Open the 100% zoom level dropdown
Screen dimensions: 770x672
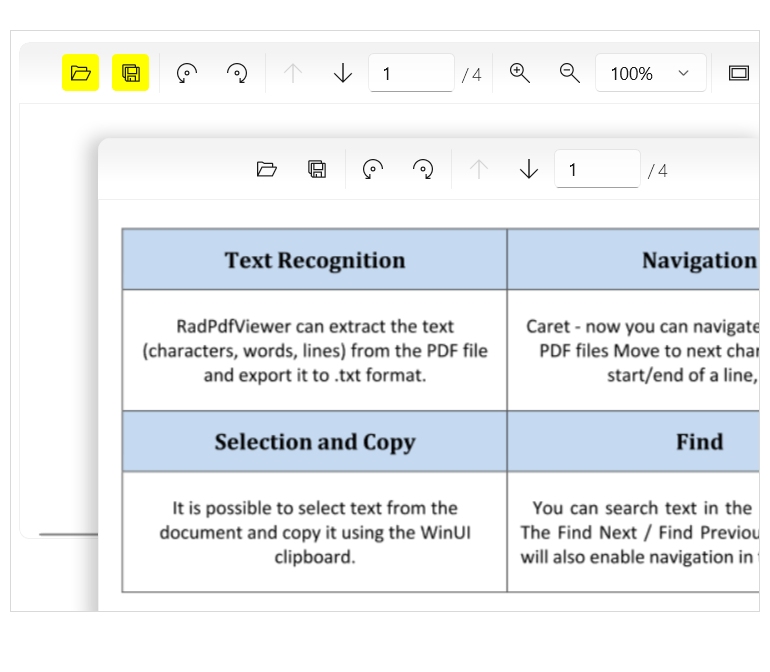coord(651,73)
